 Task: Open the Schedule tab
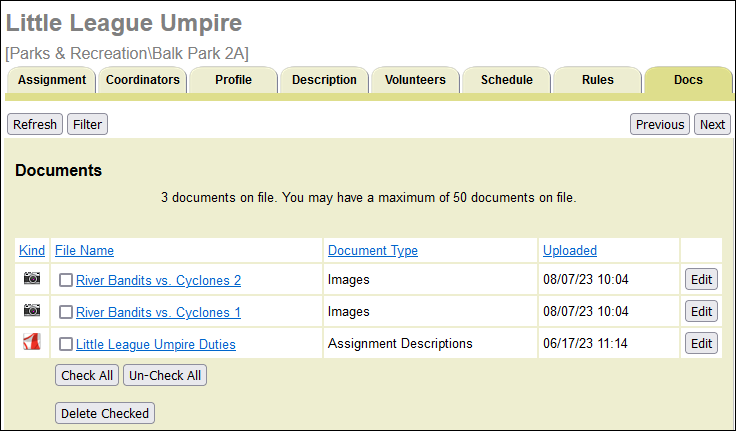tap(506, 80)
